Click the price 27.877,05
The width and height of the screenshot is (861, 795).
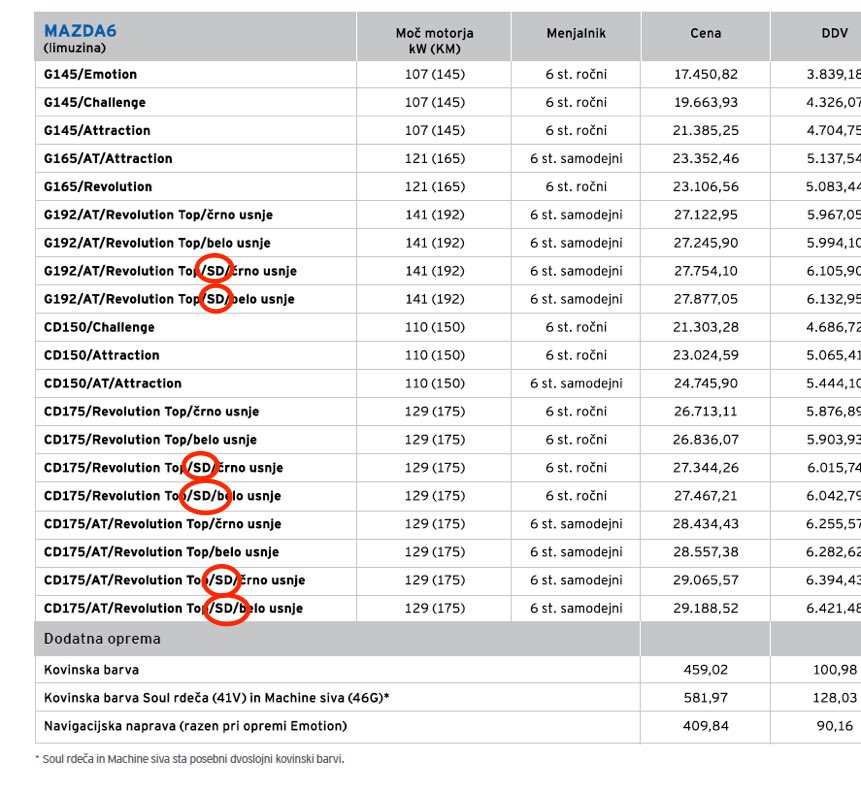point(706,299)
